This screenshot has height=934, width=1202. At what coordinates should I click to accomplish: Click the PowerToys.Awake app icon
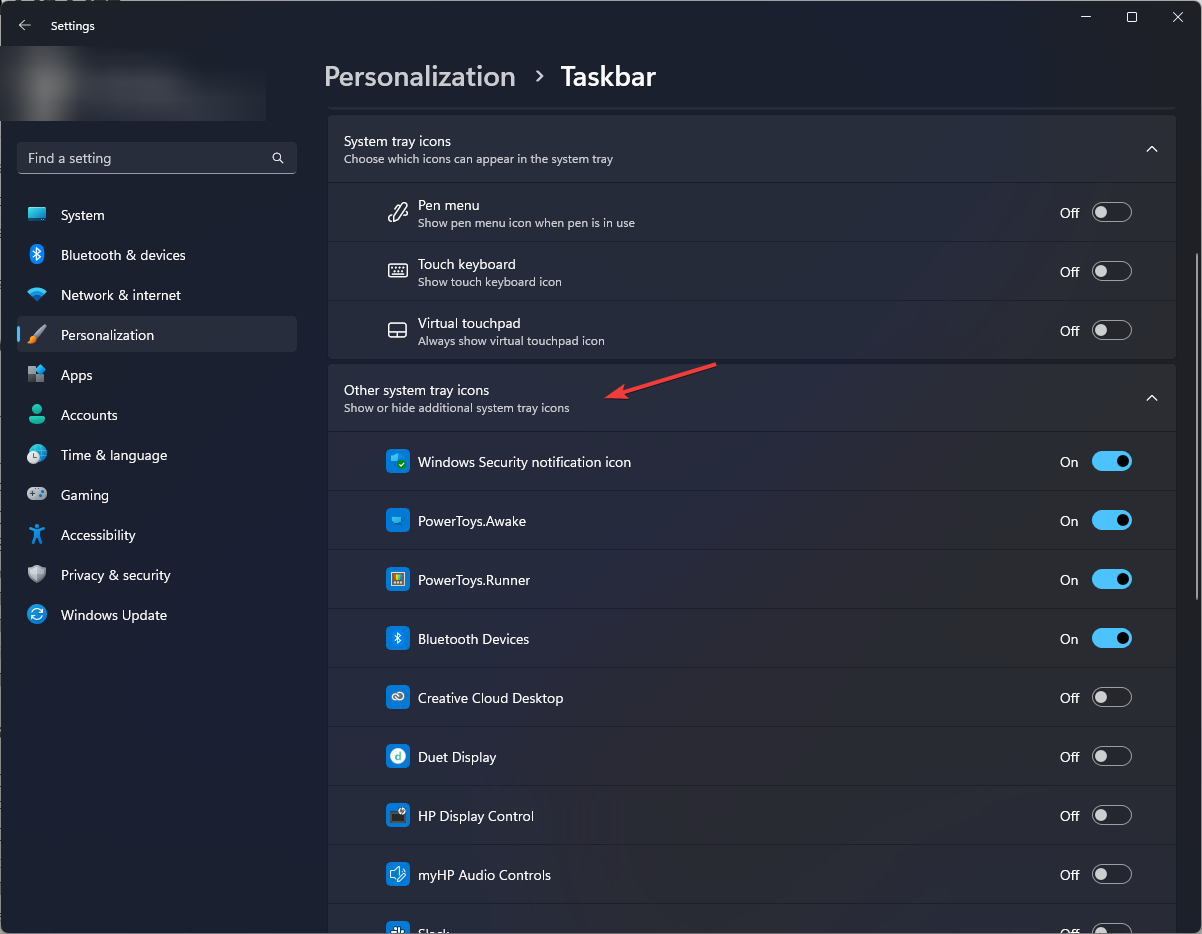coord(398,521)
